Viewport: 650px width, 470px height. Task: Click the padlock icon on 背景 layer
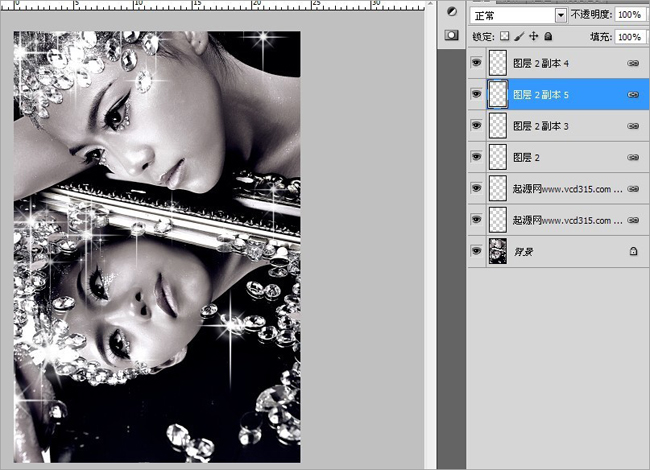pos(633,252)
